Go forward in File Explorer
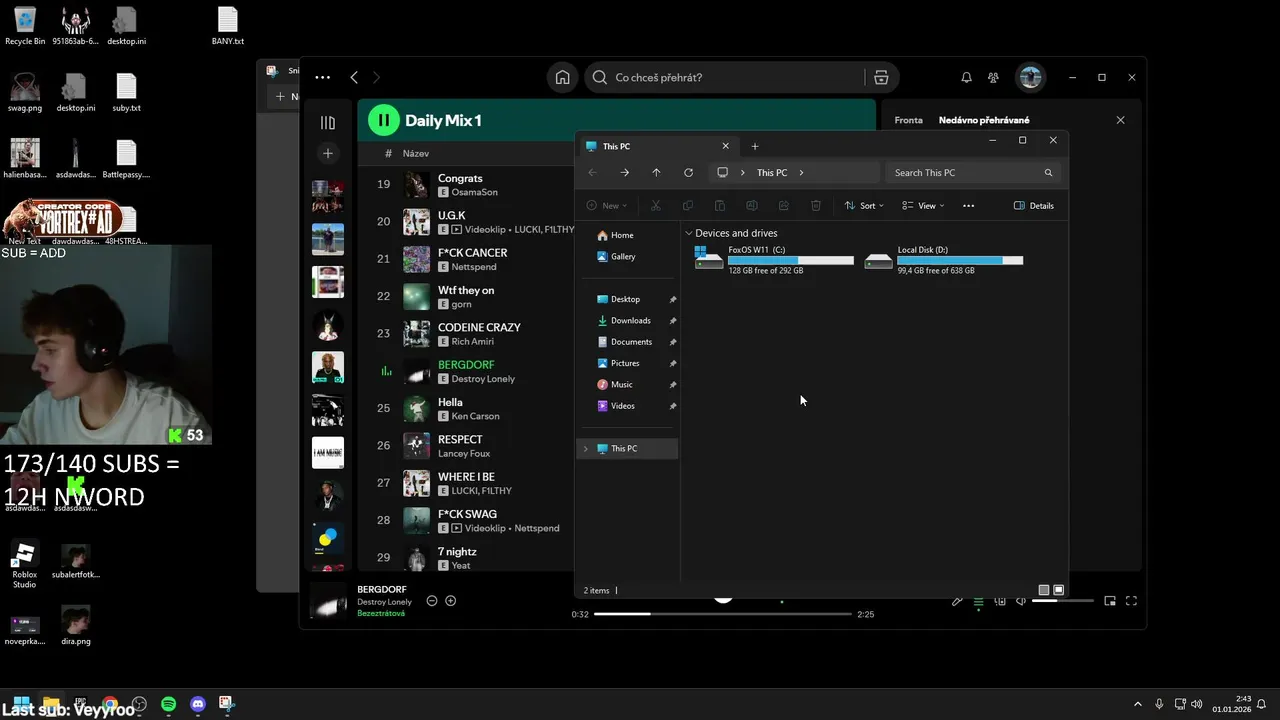 624,173
